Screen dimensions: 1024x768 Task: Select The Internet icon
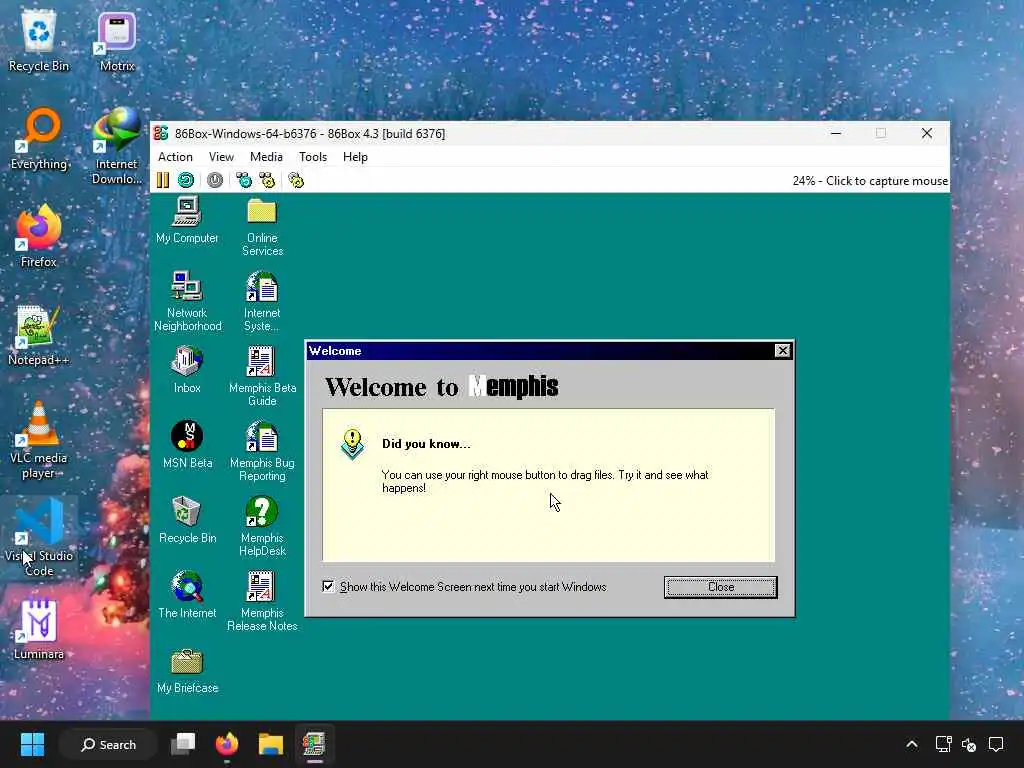(x=187, y=595)
